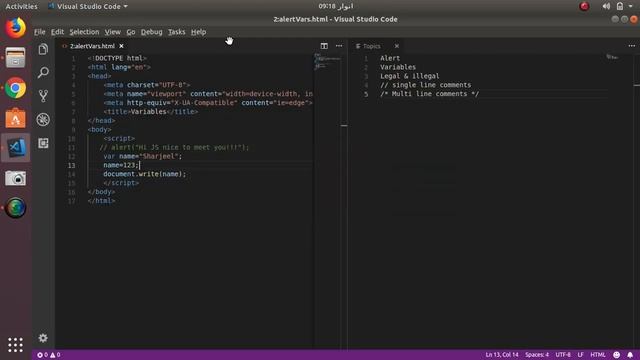Select Visual Studio Code in the dock
Image resolution: width=640 pixels, height=360 pixels.
click(16, 148)
